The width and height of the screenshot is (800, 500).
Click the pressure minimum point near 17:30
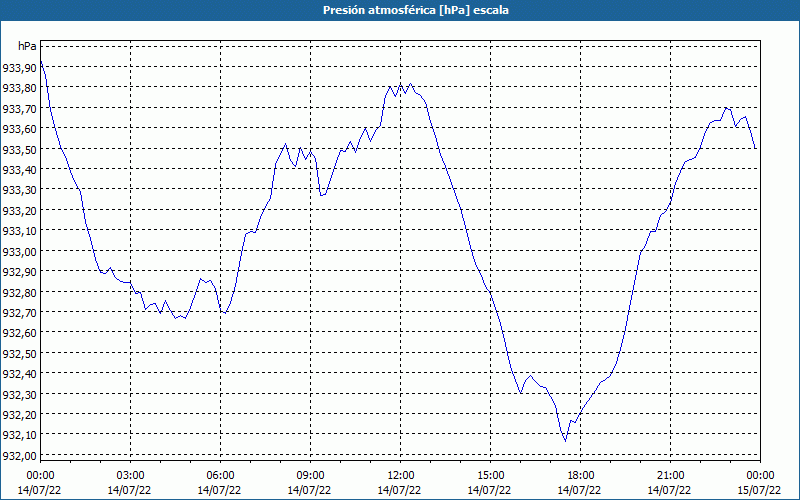click(x=565, y=441)
